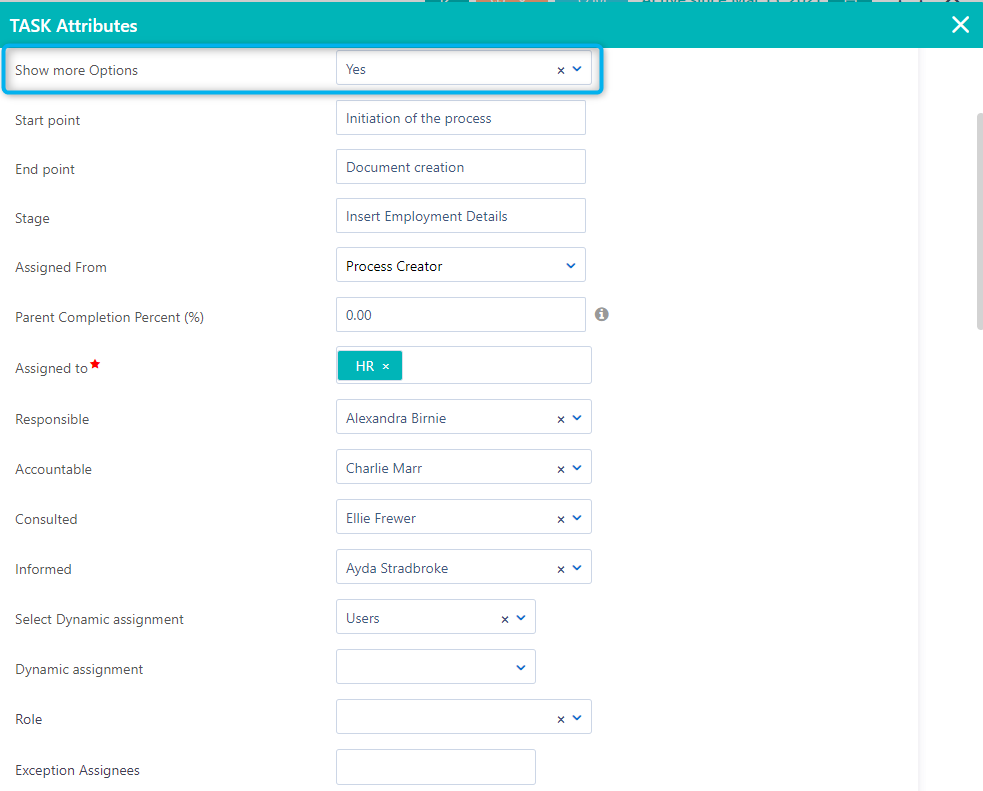Screen dimensions: 983x791
Task: Open the Show more Options dropdown
Action: point(576,68)
